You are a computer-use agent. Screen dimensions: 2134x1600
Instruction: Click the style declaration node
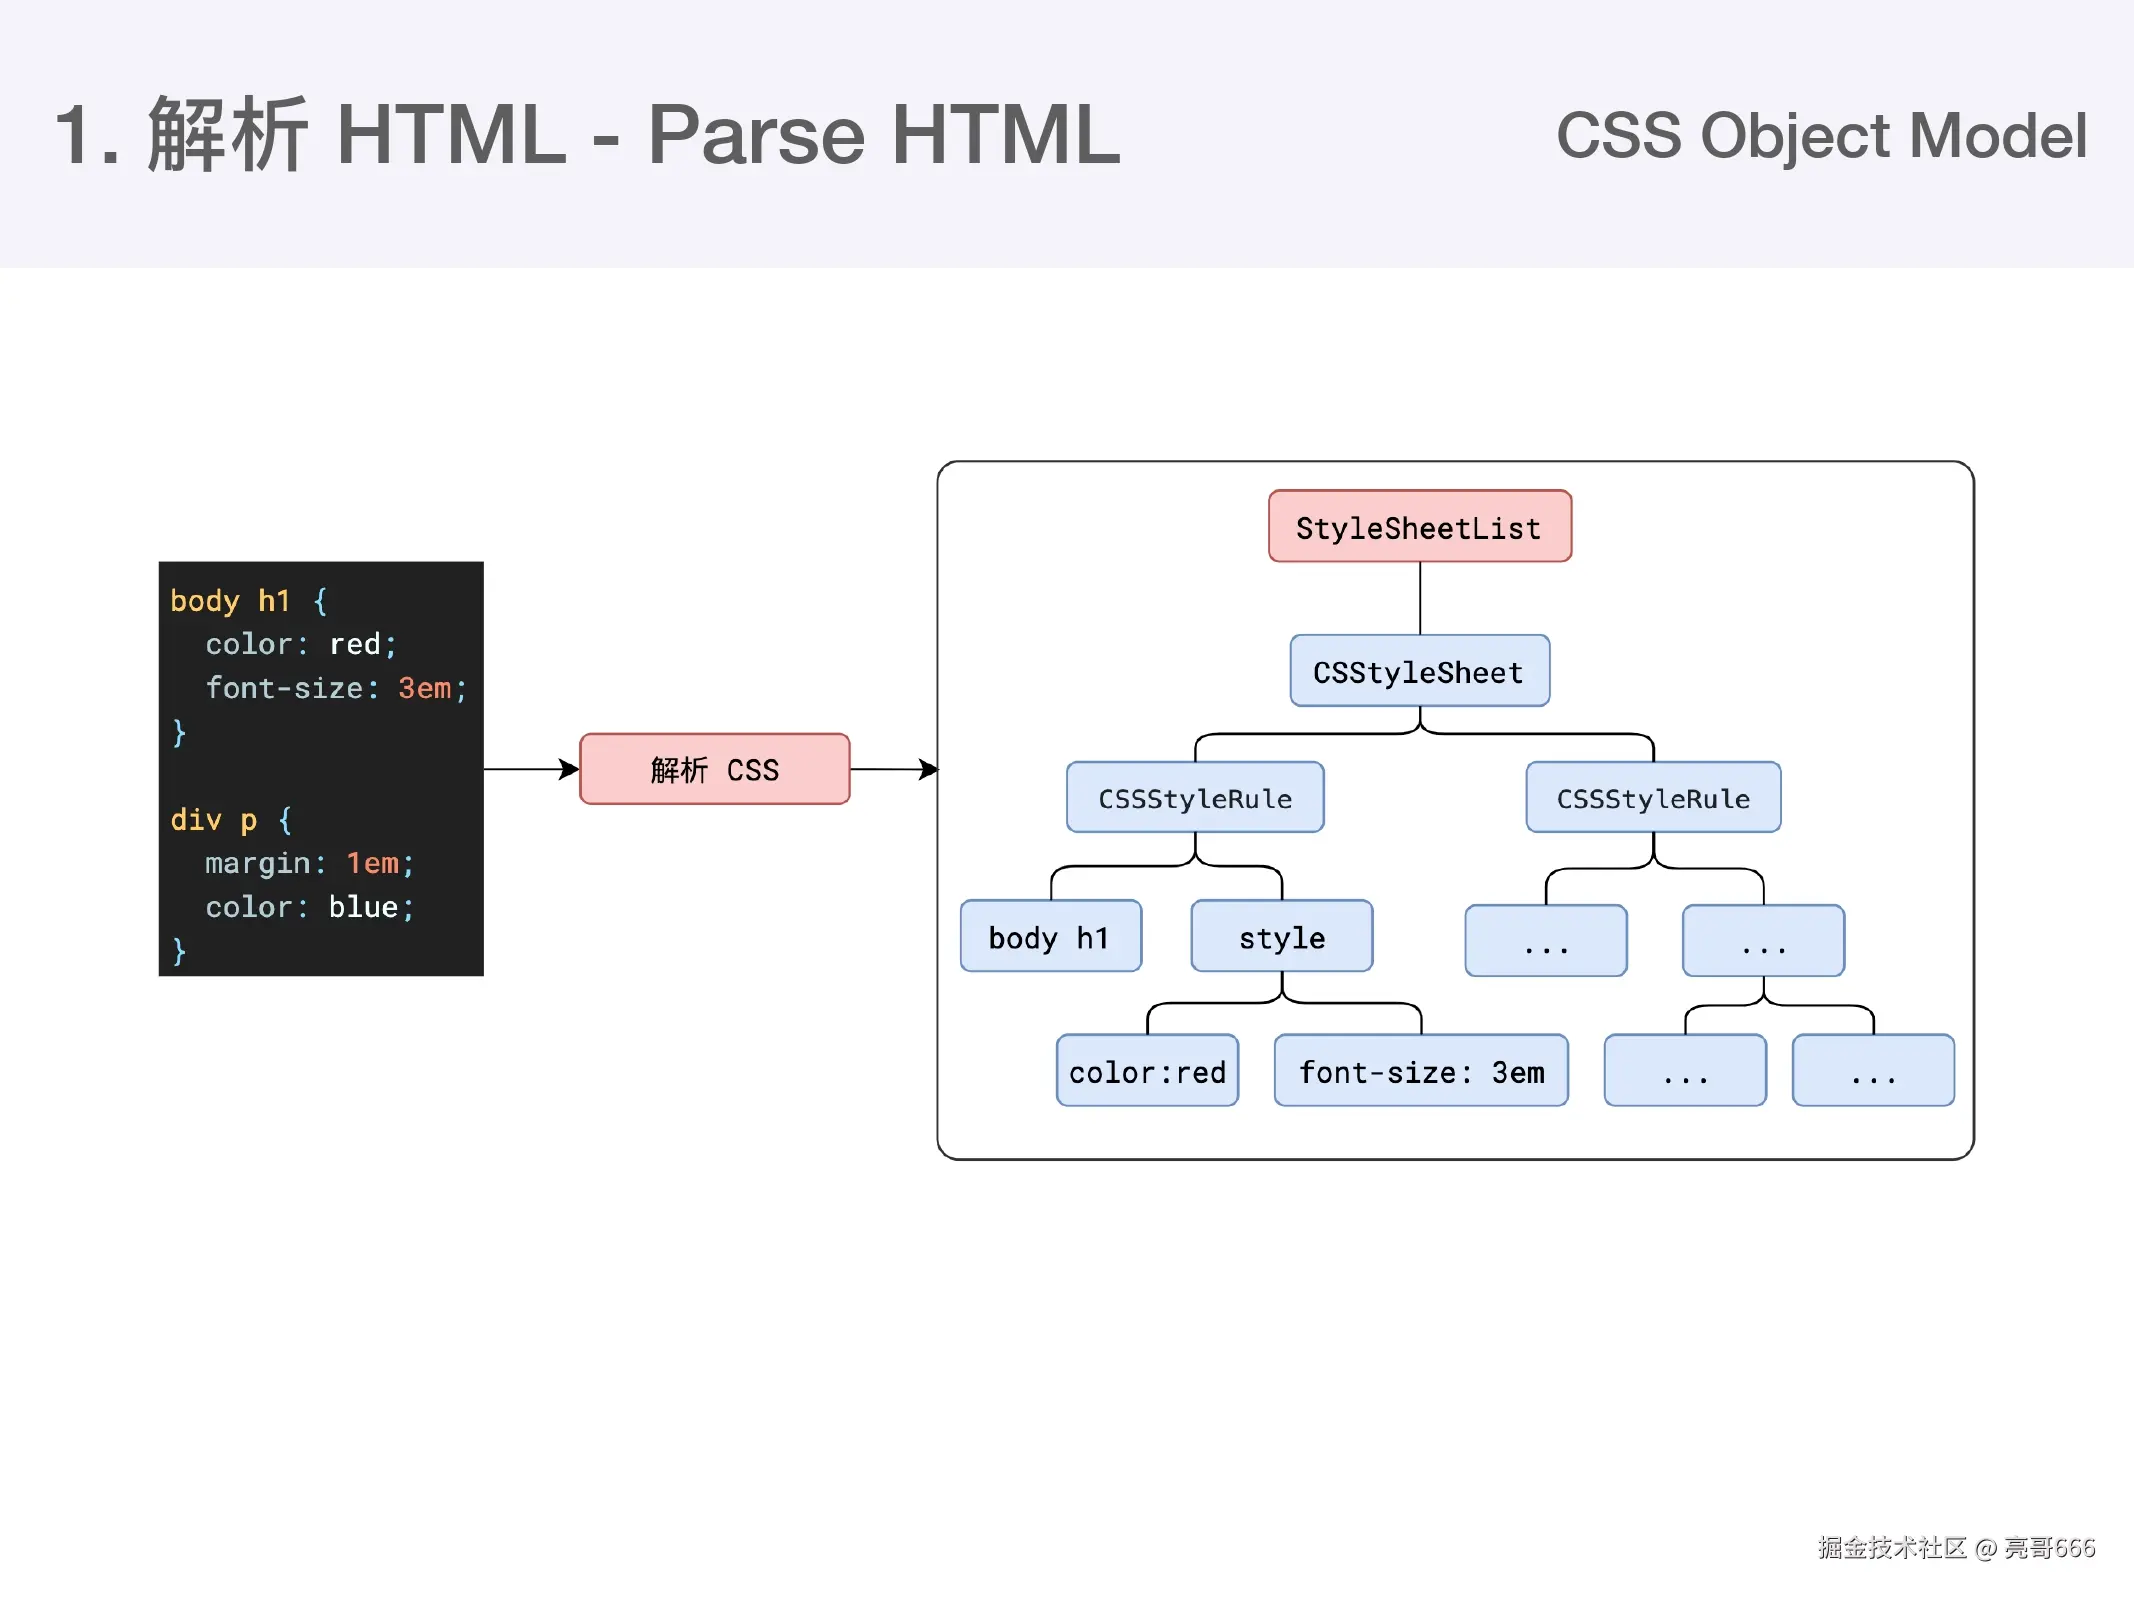(1282, 937)
